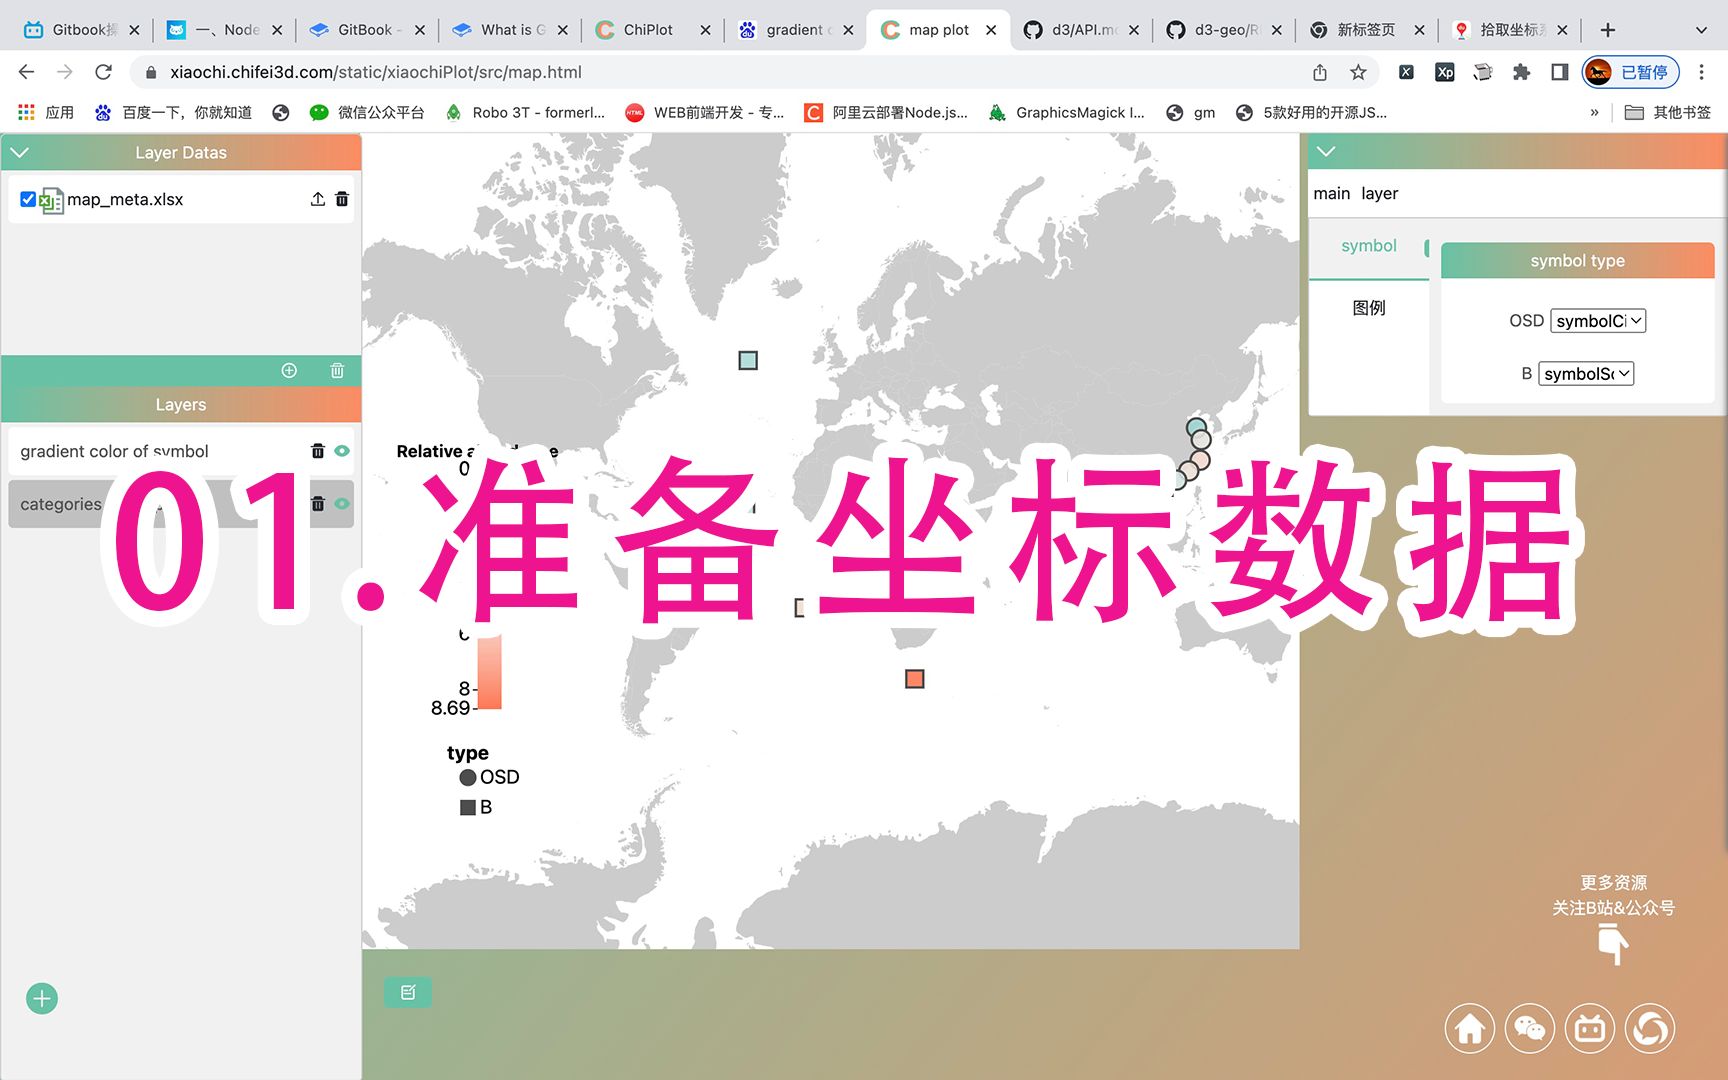Screen dimensions: 1728x1080
Task: Click the B legend entry
Action: click(x=476, y=807)
